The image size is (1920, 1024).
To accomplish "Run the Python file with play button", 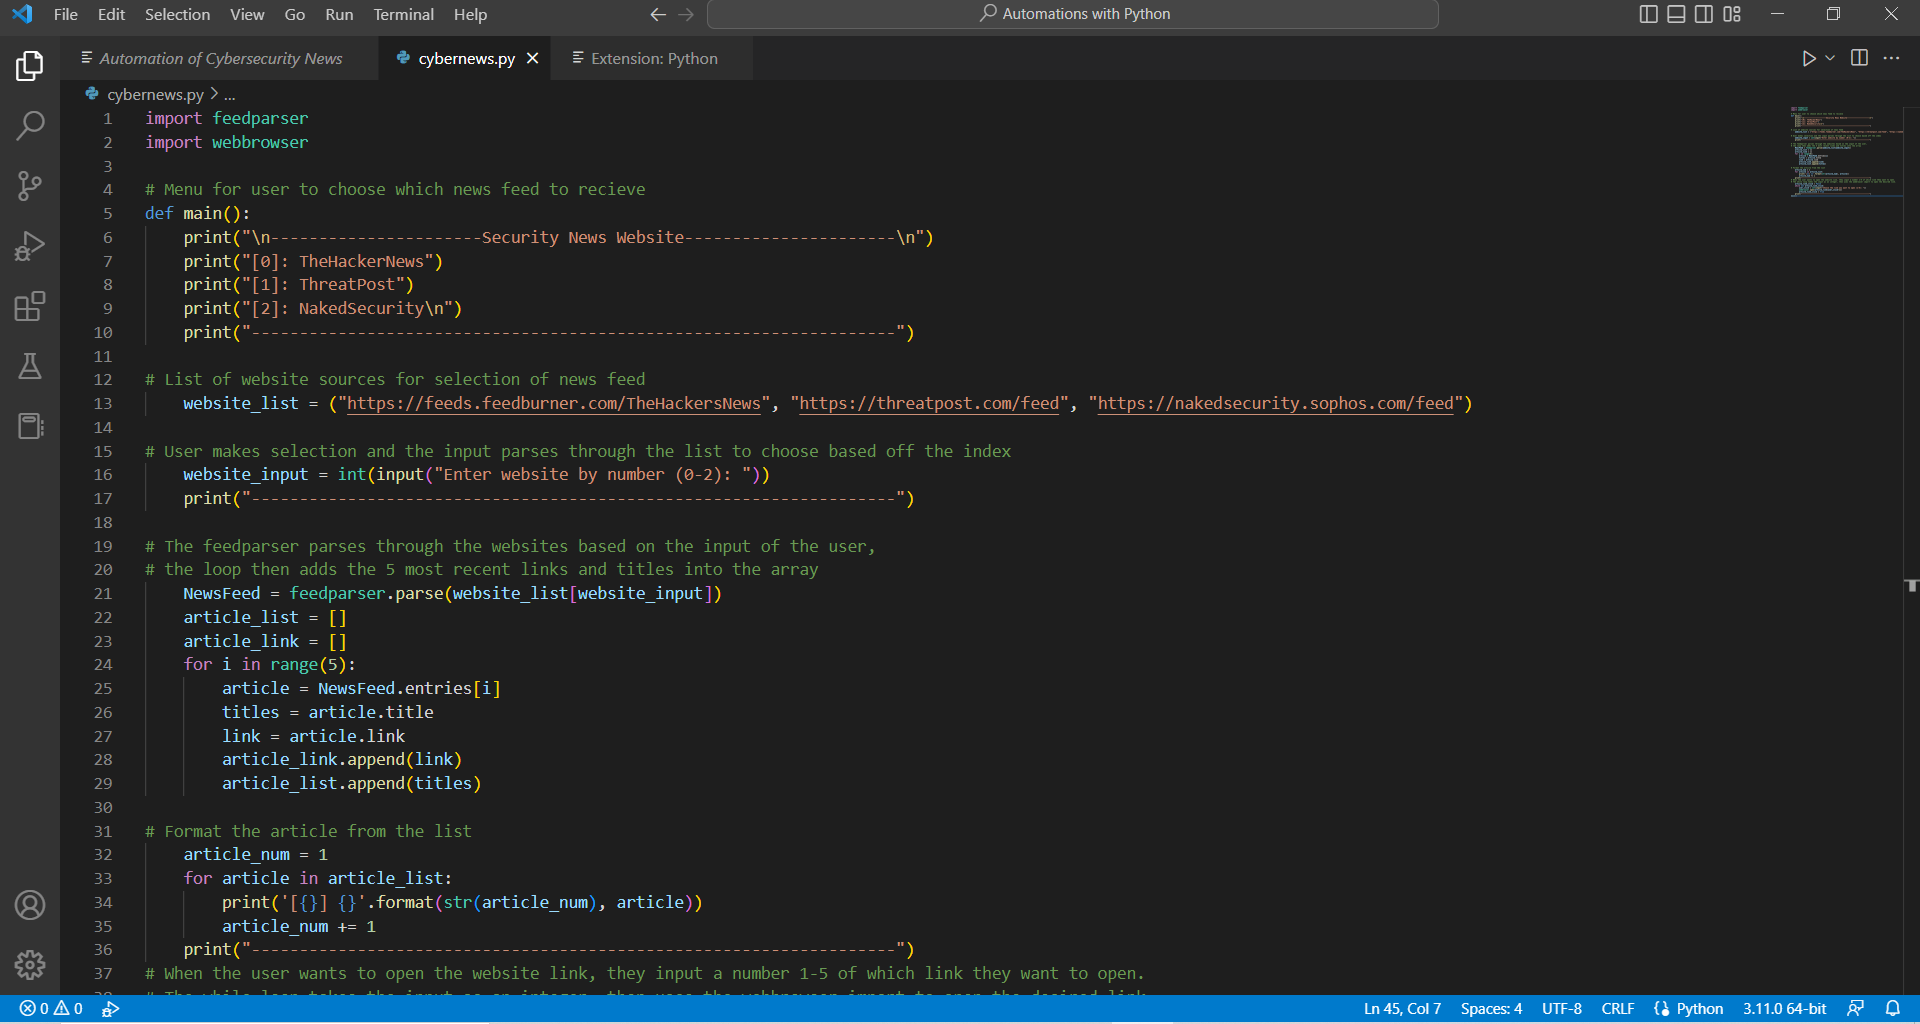I will (x=1808, y=58).
